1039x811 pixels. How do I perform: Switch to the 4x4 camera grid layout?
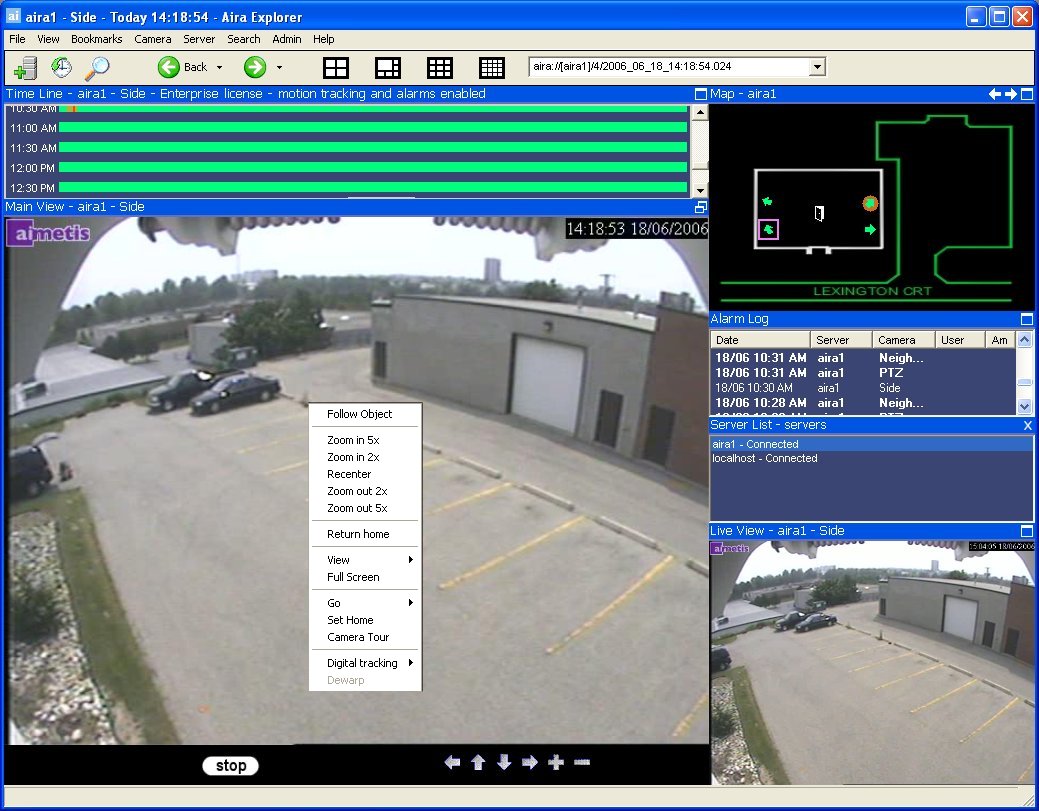click(x=492, y=68)
